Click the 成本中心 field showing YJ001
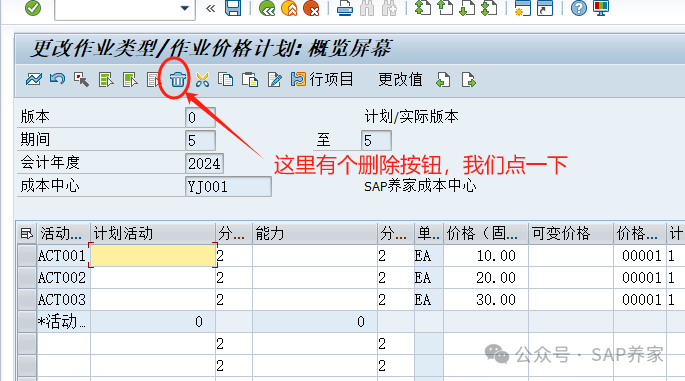Screen dimensions: 685x381 coord(228,187)
